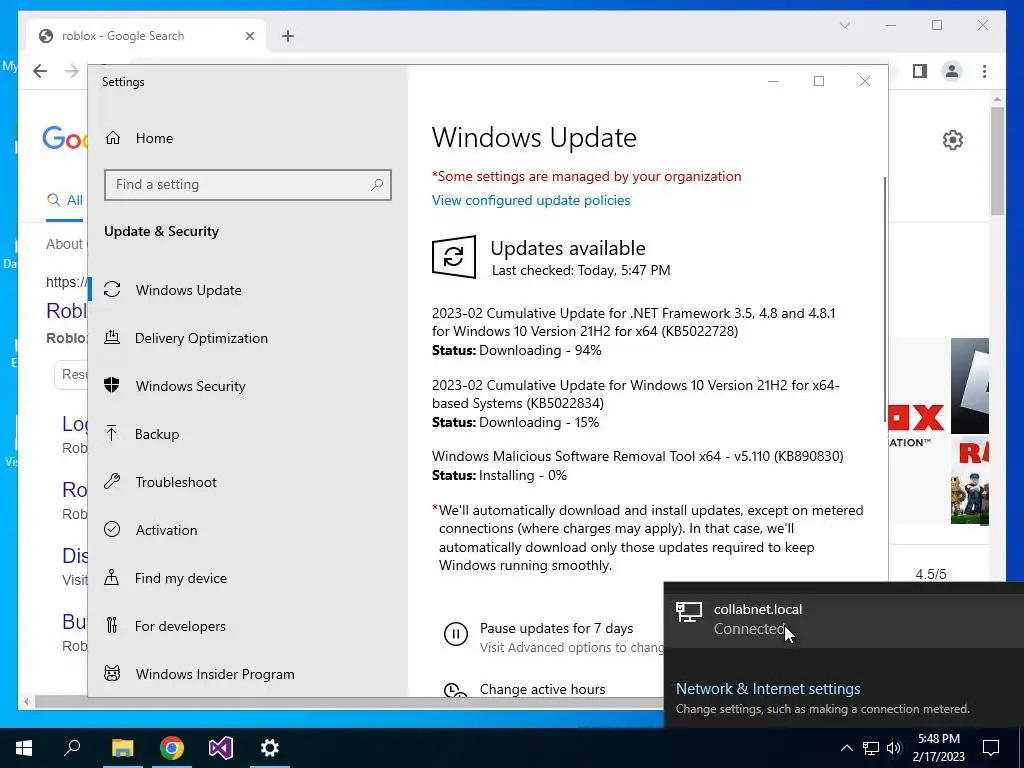Click Chrome's tab search dropdown arrow
The image size is (1024, 768).
point(844,25)
